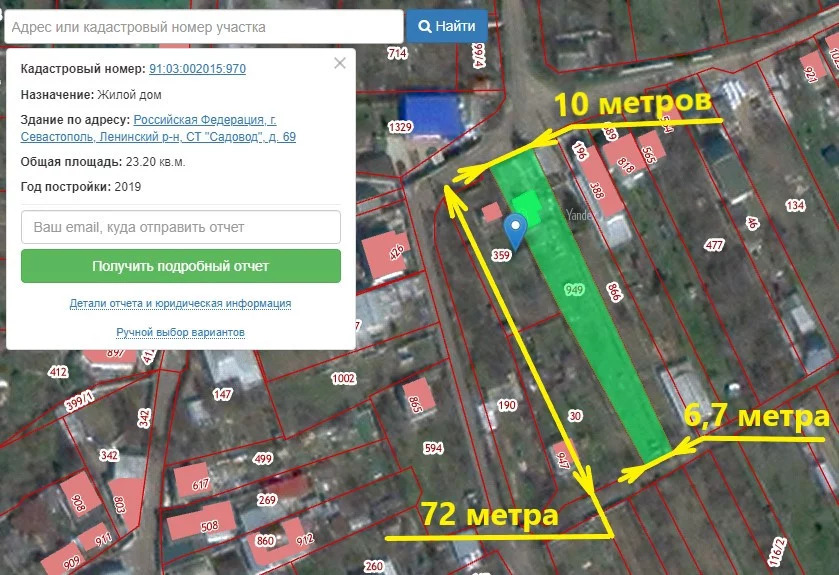Click the parcel labeled 477

[x=714, y=245]
